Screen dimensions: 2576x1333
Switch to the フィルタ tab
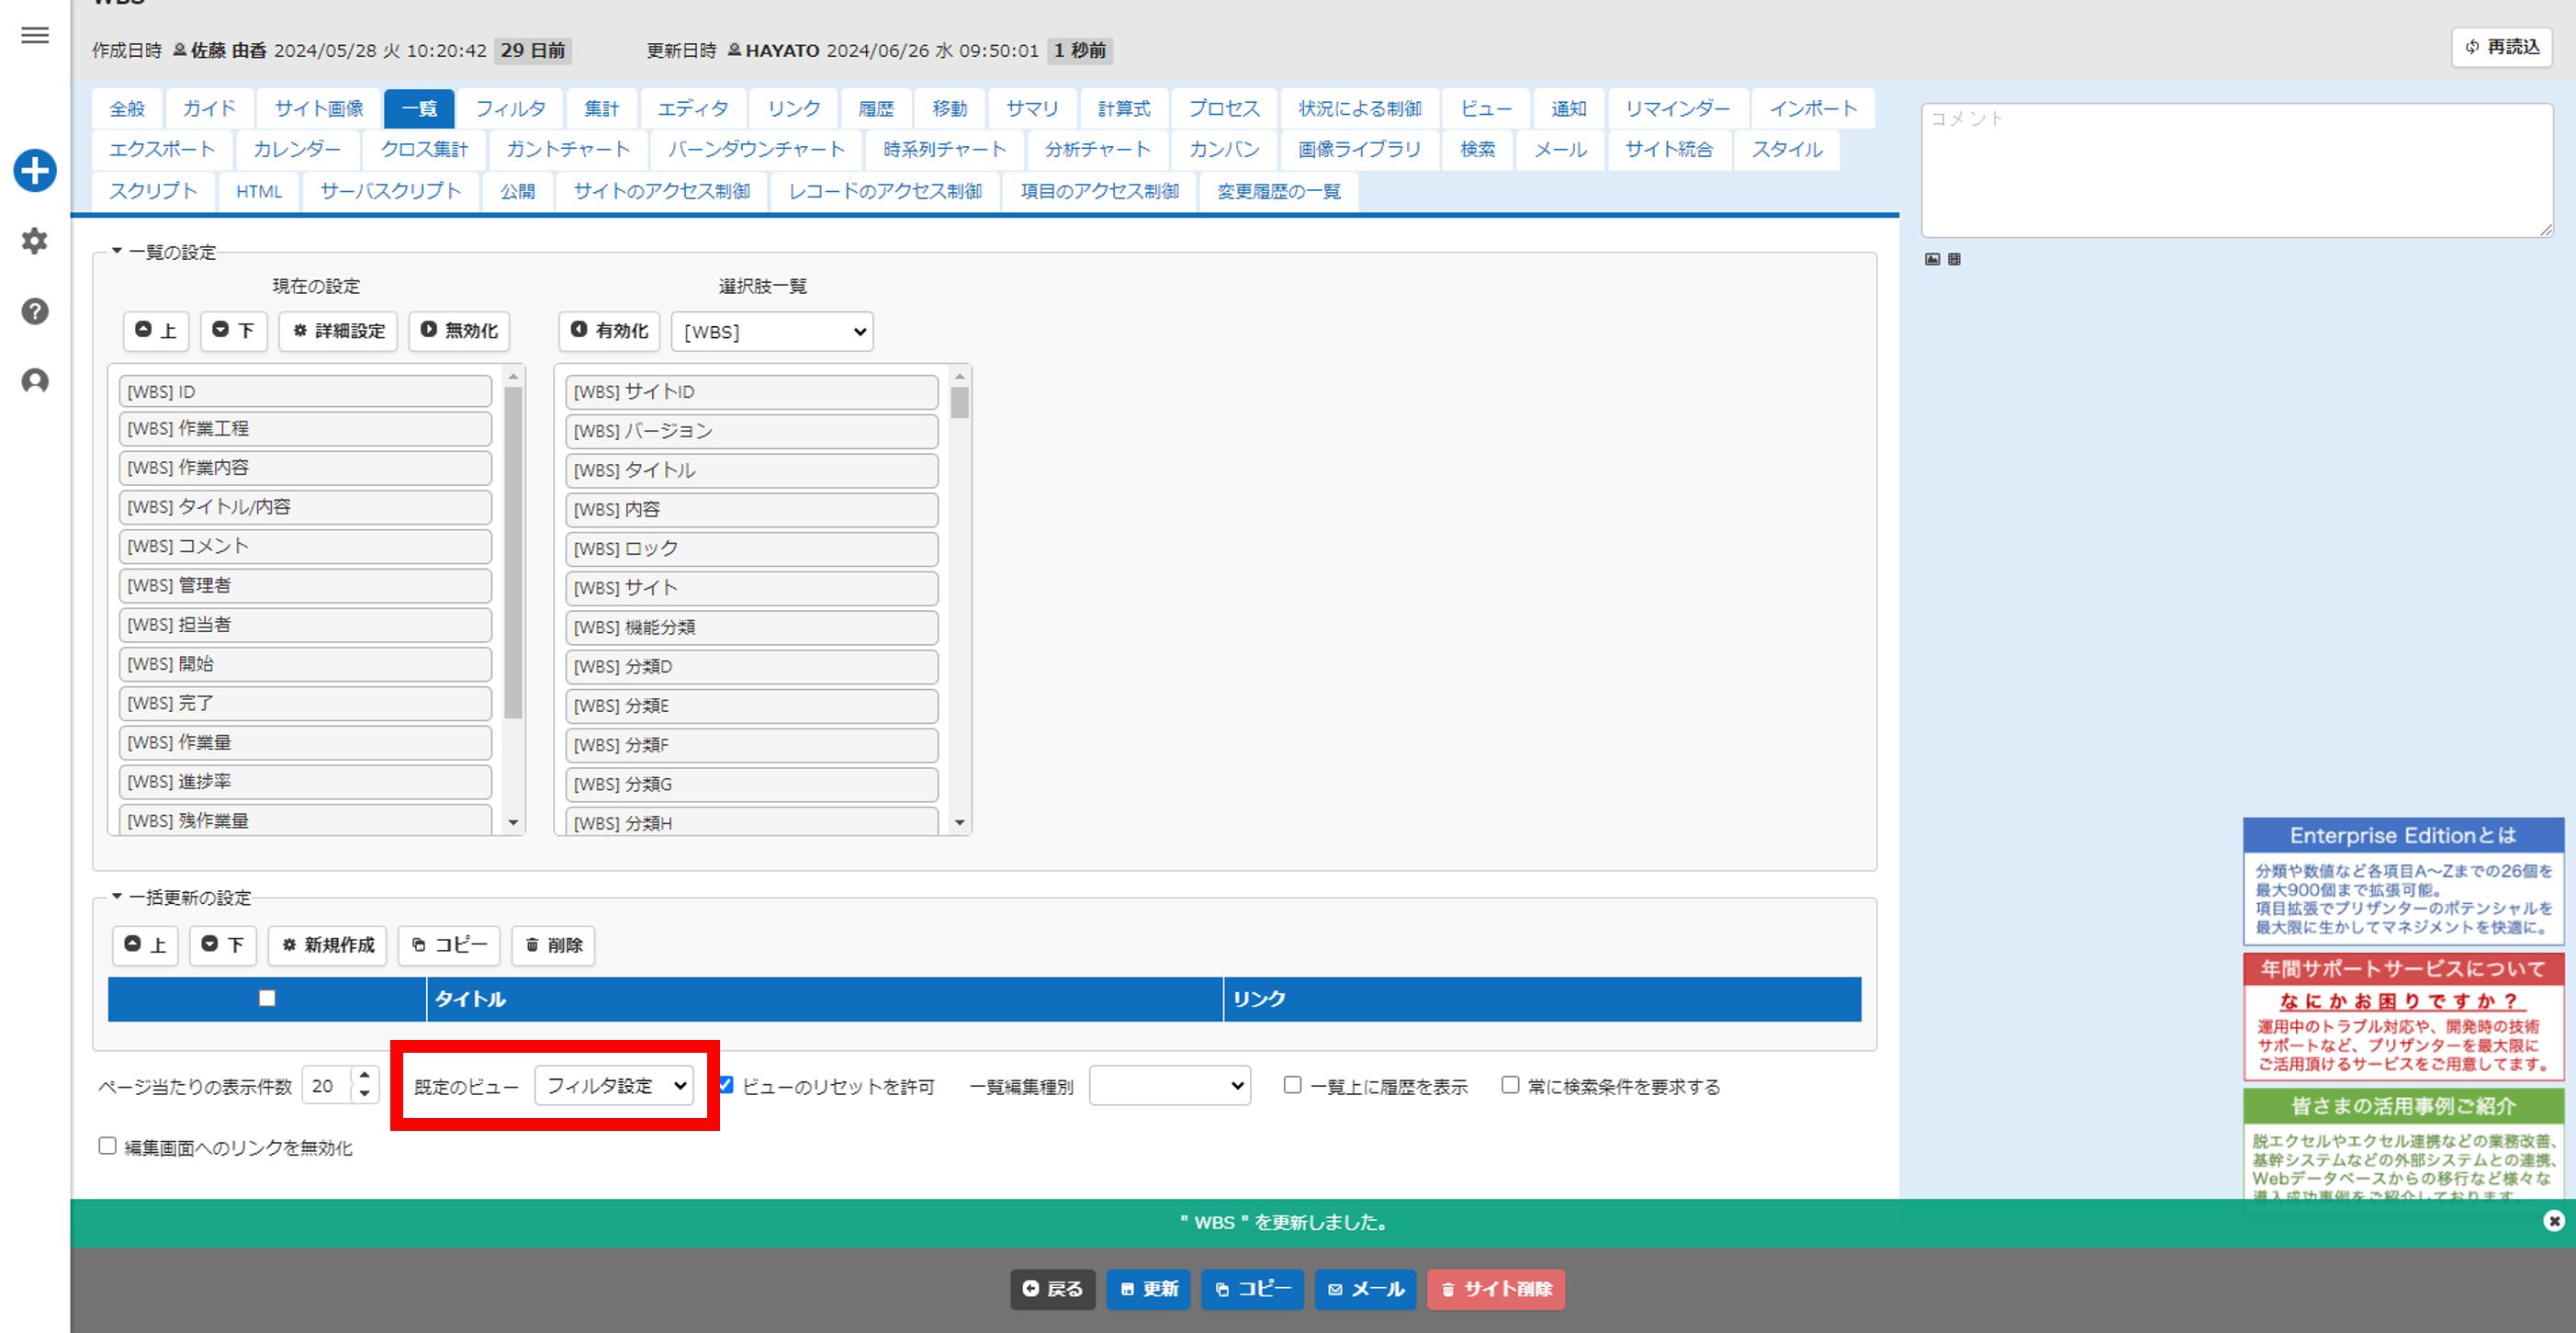[x=510, y=108]
